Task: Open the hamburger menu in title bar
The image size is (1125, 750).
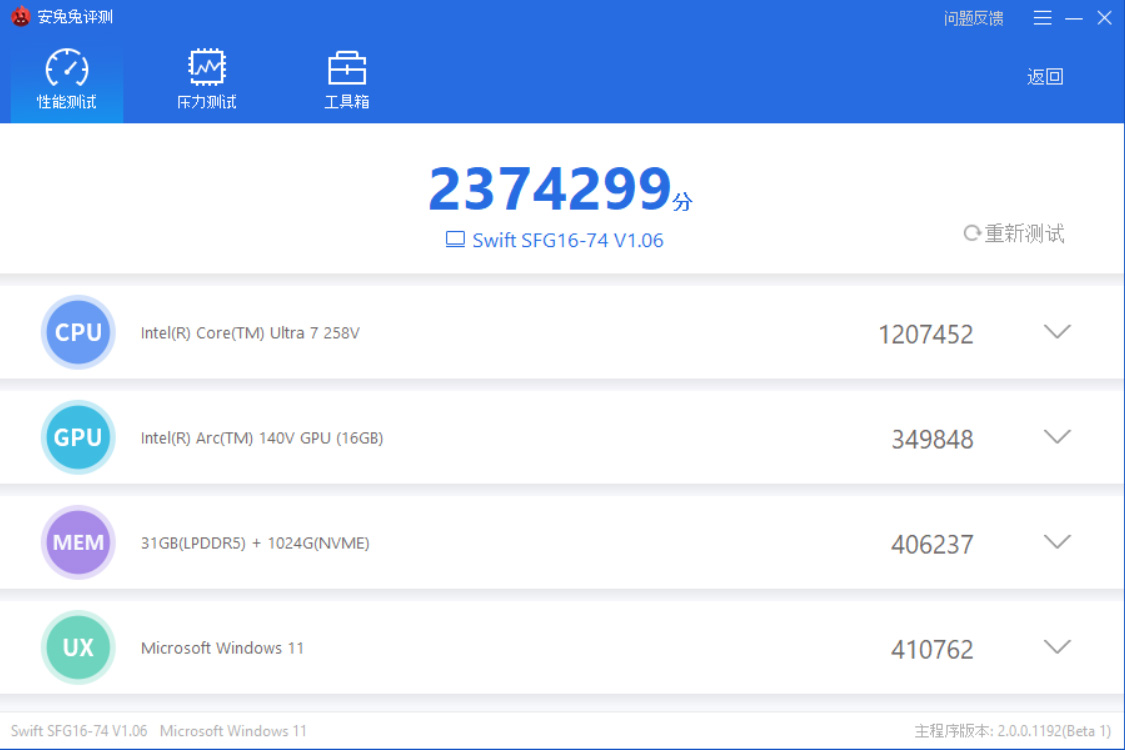Action: click(x=1042, y=18)
